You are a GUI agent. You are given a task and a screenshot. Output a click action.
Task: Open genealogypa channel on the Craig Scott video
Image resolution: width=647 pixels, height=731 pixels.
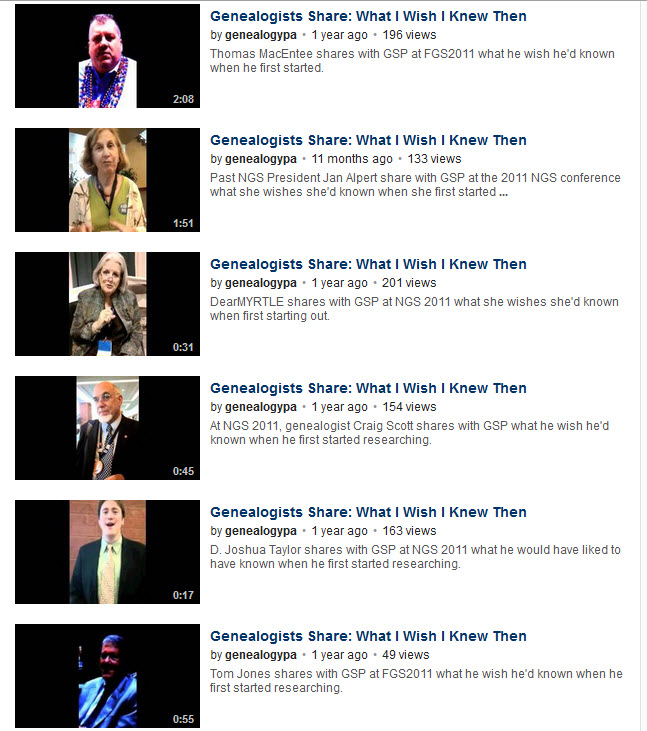pos(261,407)
